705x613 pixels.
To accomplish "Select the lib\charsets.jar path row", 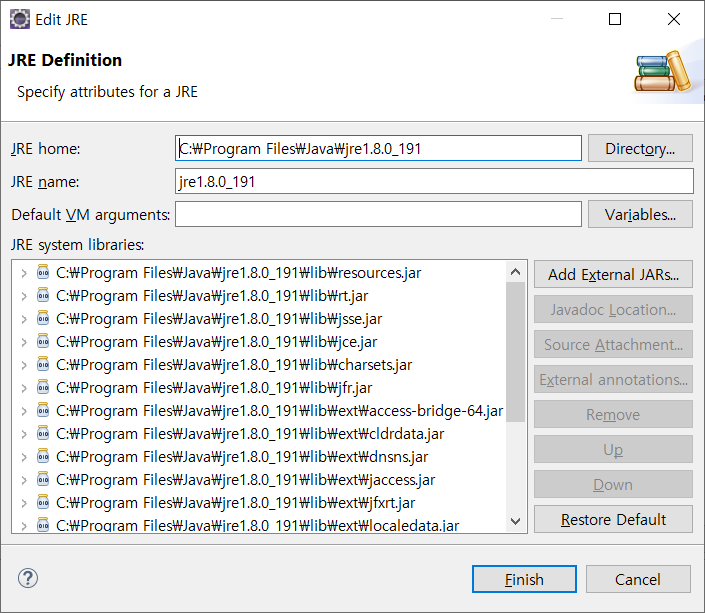I will point(234,365).
